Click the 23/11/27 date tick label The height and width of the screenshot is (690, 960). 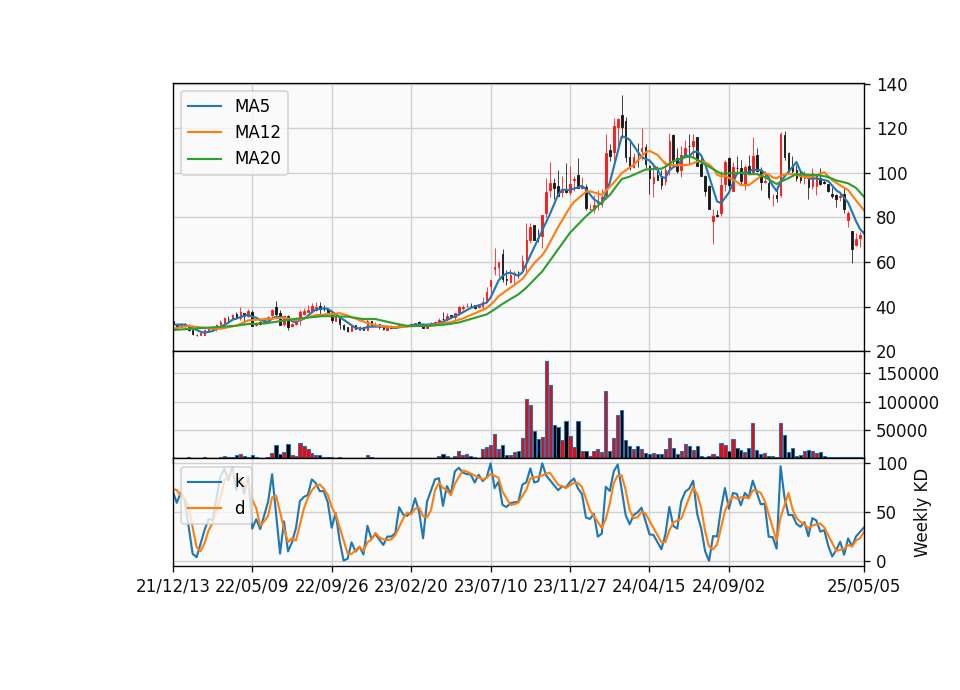[569, 586]
